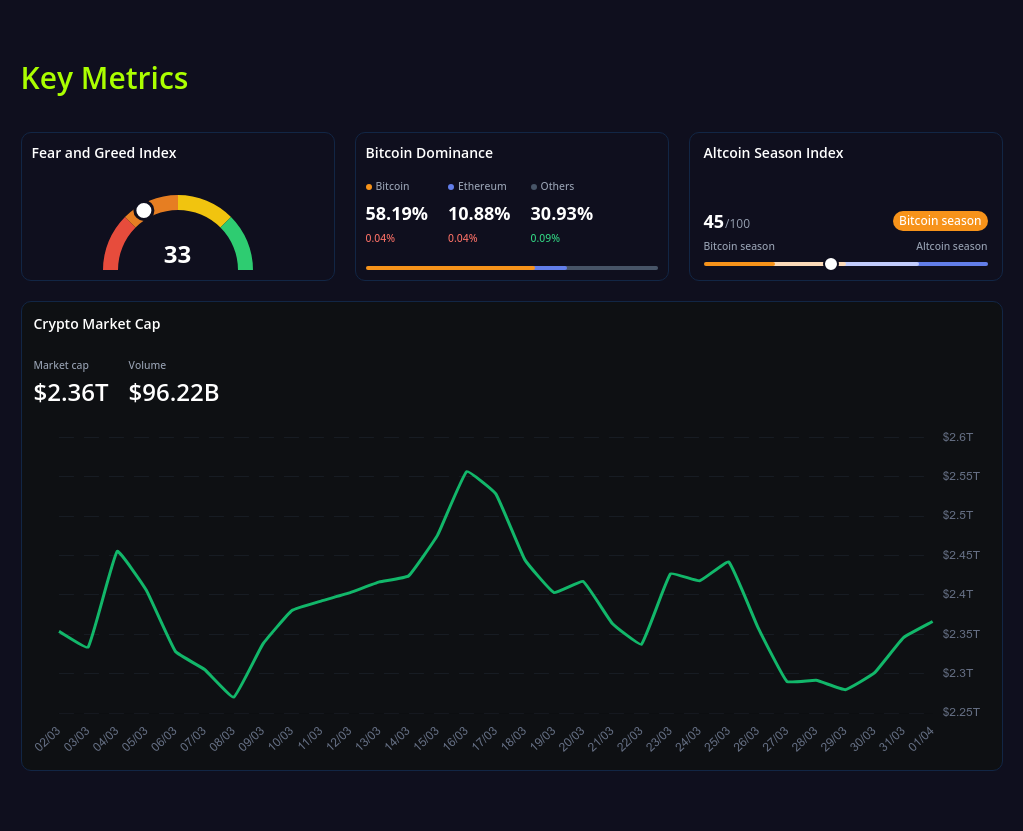Expand the Bitcoin Dominance card
This screenshot has height=831, width=1023.
(429, 152)
